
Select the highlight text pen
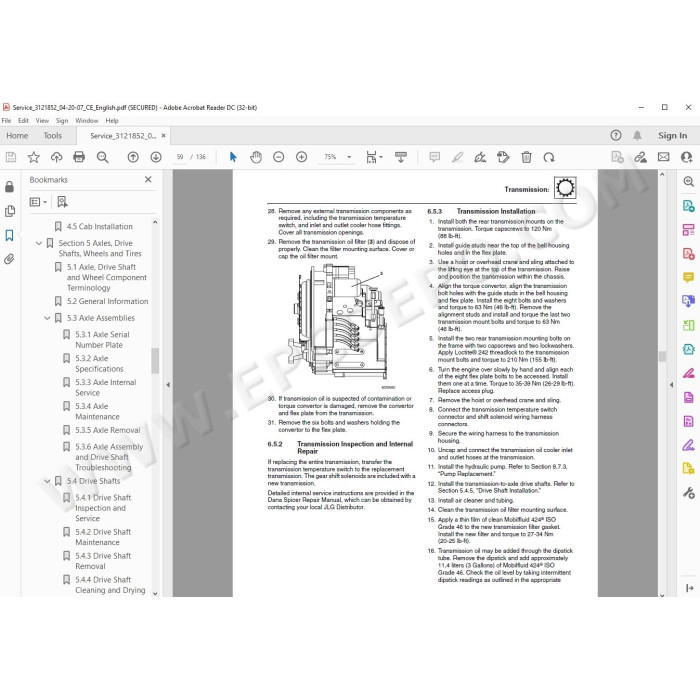click(457, 157)
